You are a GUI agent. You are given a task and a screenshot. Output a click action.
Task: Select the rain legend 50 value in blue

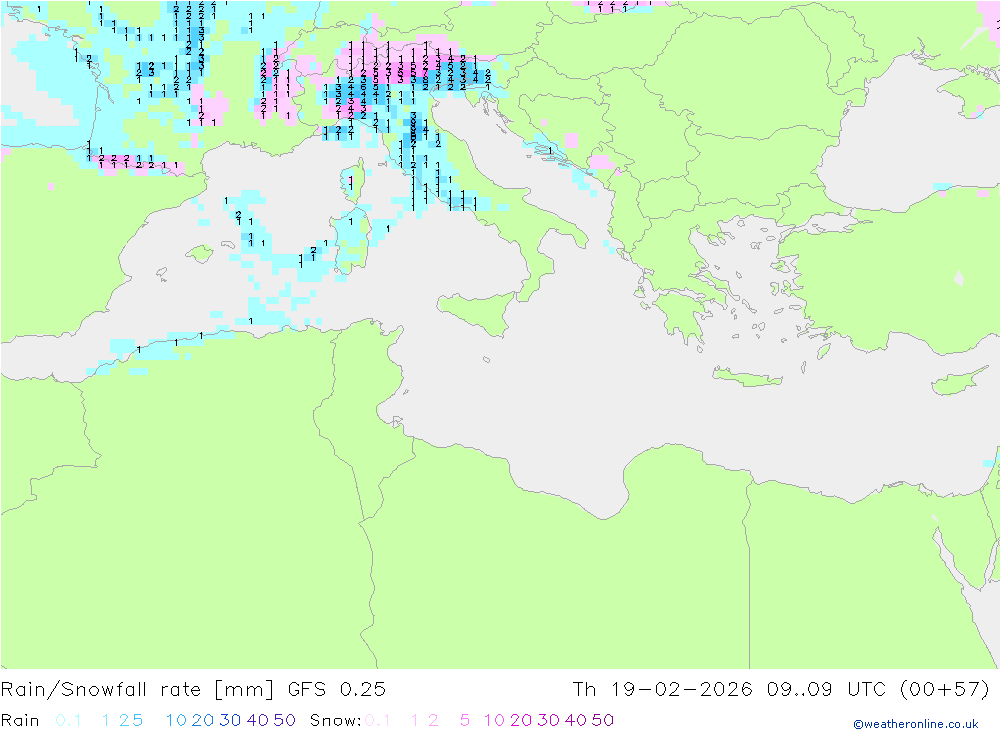coord(284,720)
